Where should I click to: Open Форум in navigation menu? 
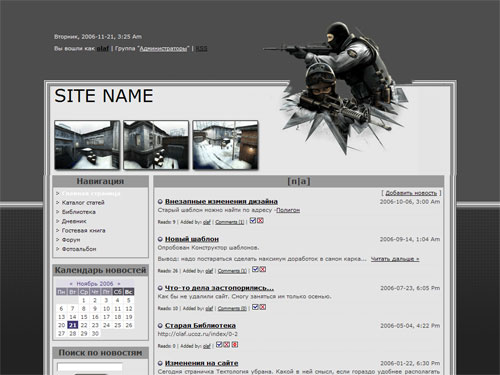[x=71, y=240]
